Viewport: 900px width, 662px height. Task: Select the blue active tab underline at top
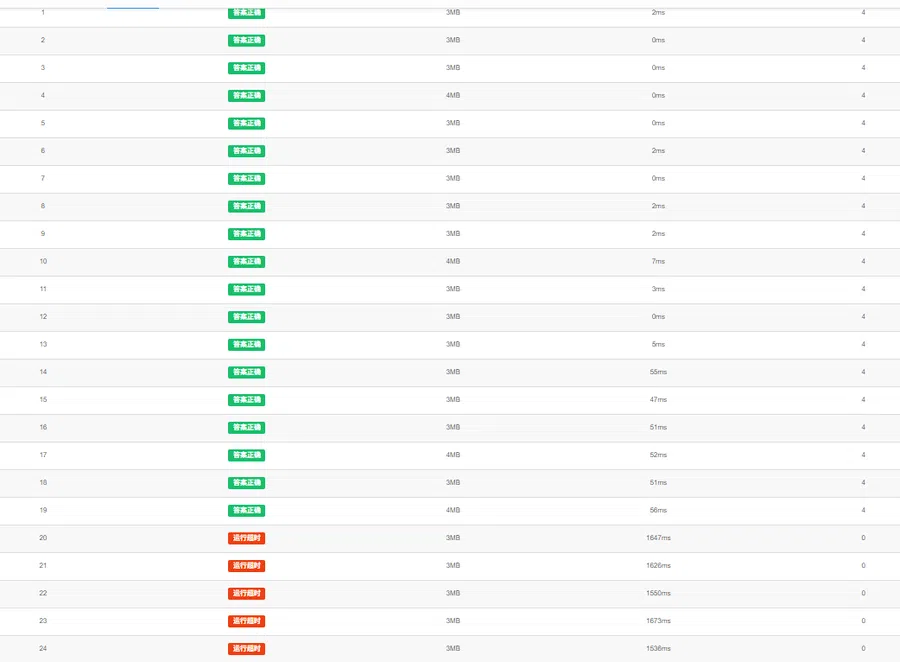coord(133,8)
